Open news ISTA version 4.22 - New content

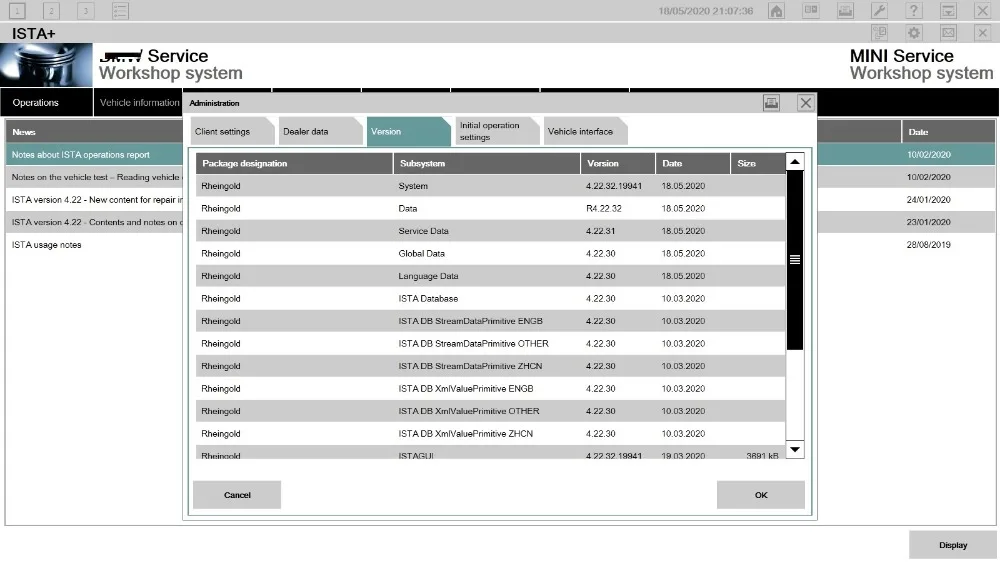(x=97, y=200)
